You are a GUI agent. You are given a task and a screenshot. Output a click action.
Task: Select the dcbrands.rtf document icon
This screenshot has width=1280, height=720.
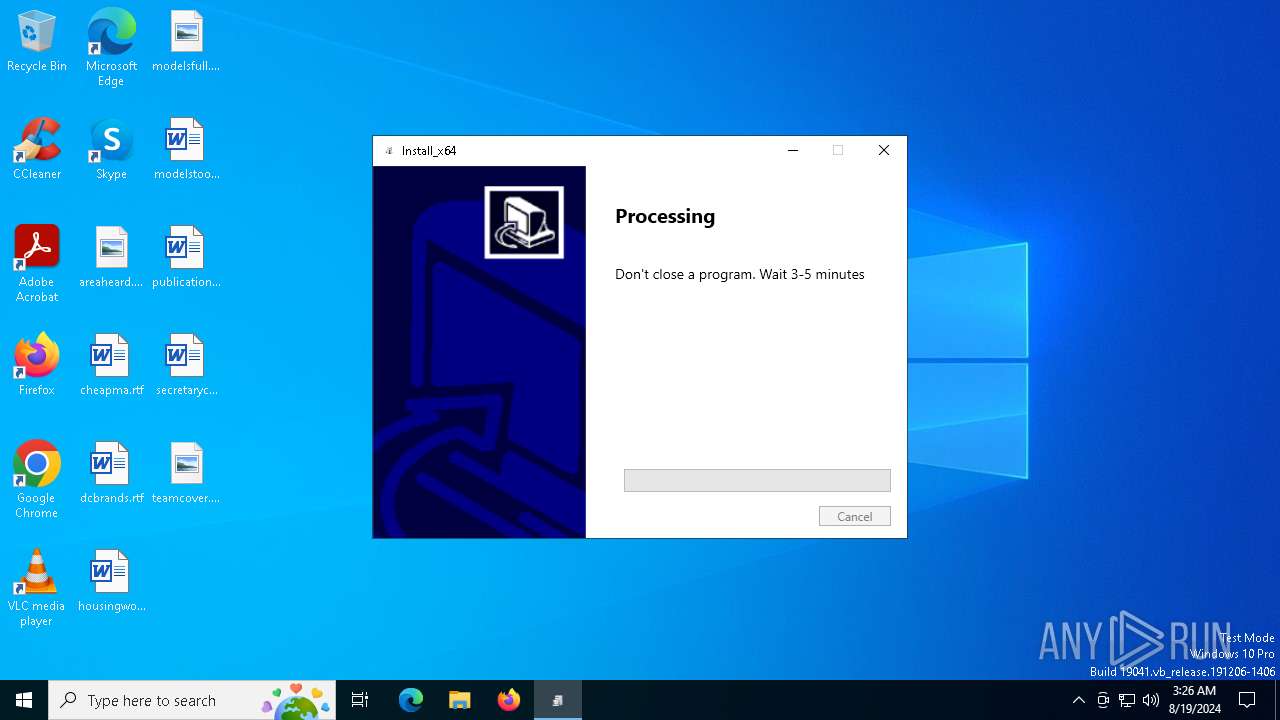111,474
